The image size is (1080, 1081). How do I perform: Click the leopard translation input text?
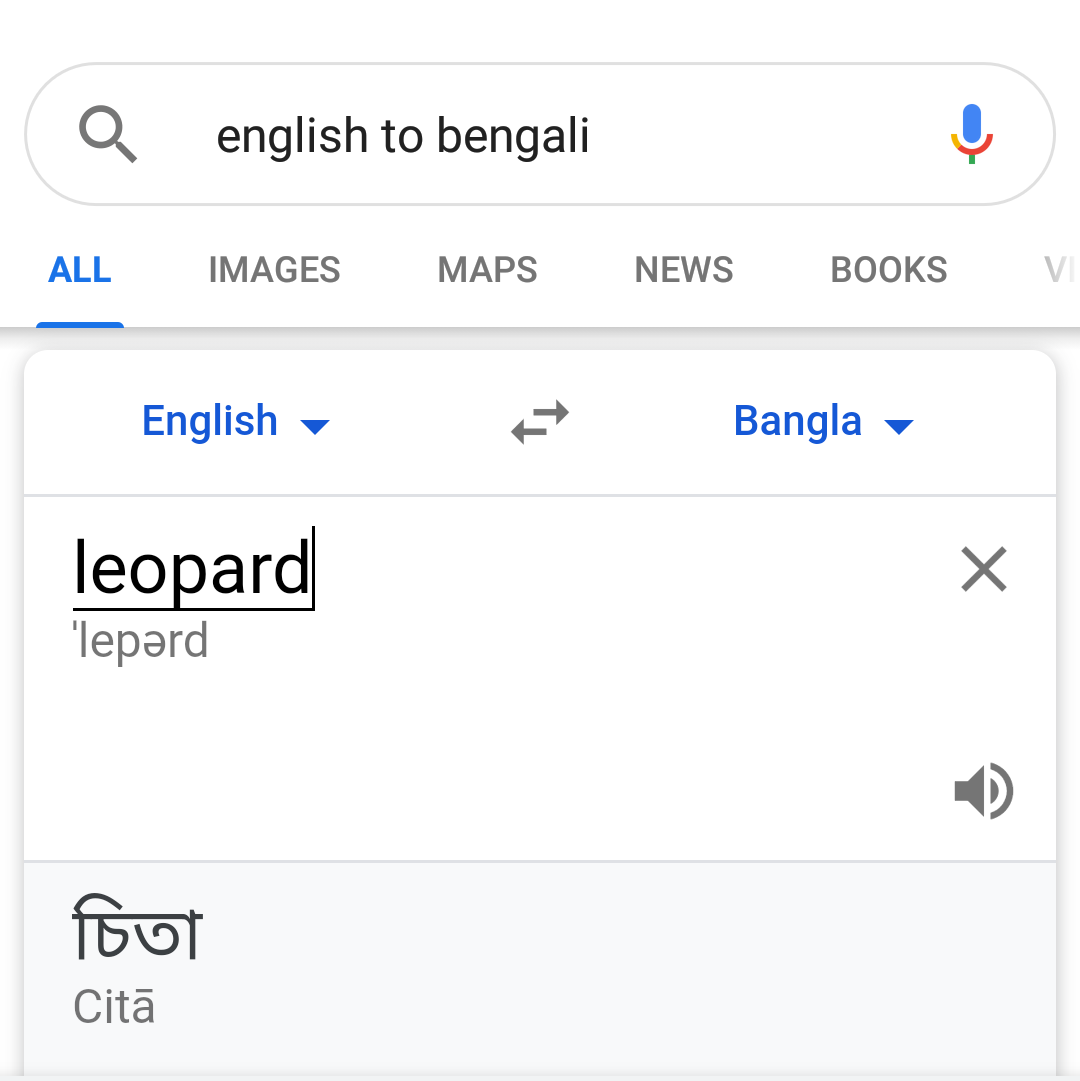[192, 568]
